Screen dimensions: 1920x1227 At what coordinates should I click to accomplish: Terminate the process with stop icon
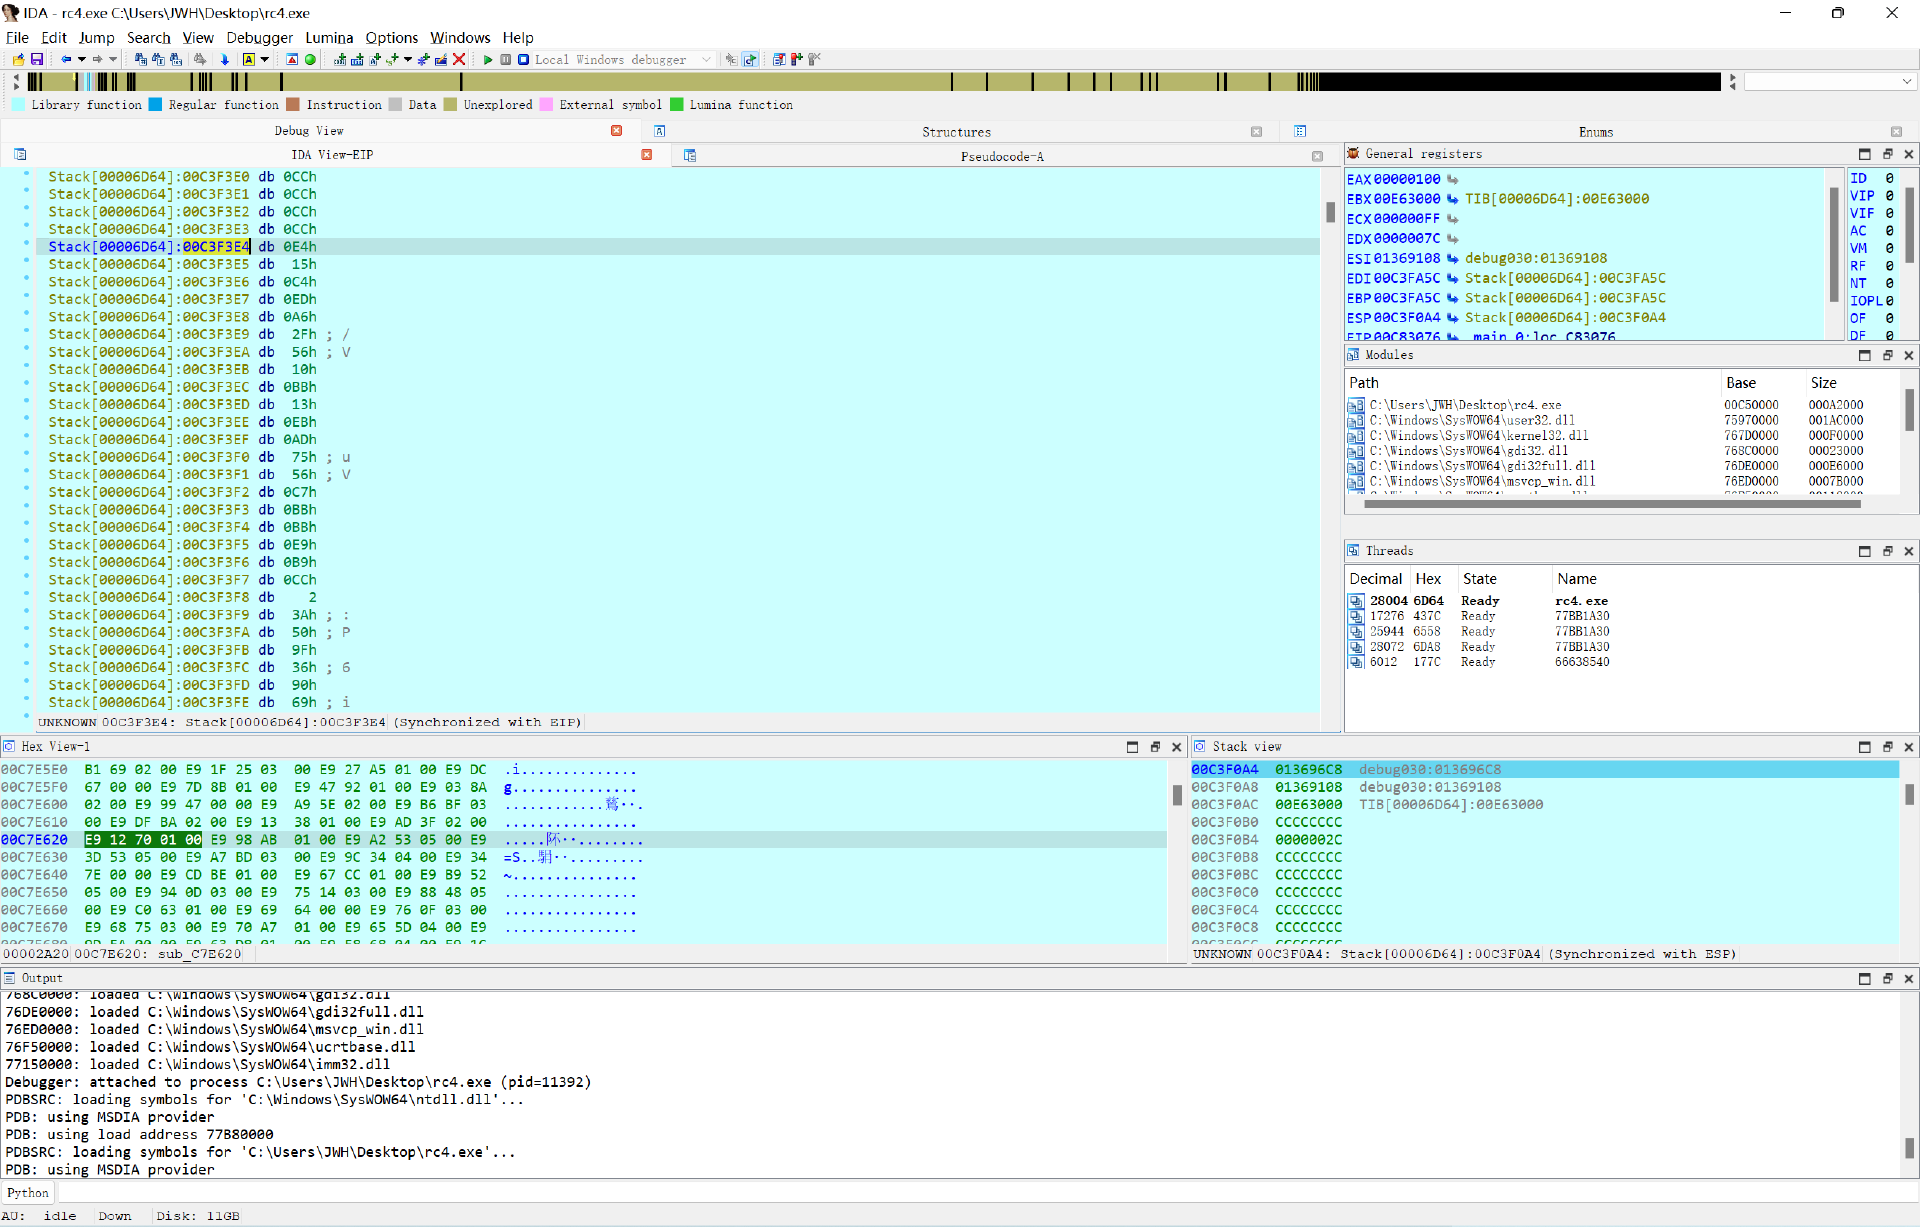tap(523, 60)
